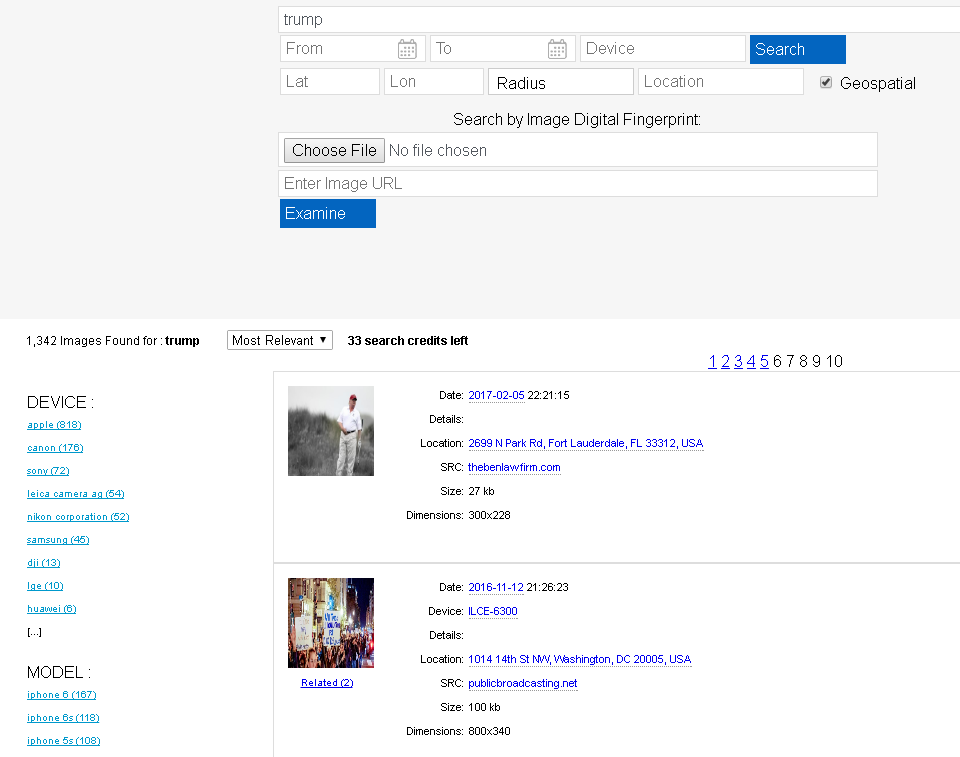960x757 pixels.
Task: Click the Choose File button
Action: pos(333,150)
